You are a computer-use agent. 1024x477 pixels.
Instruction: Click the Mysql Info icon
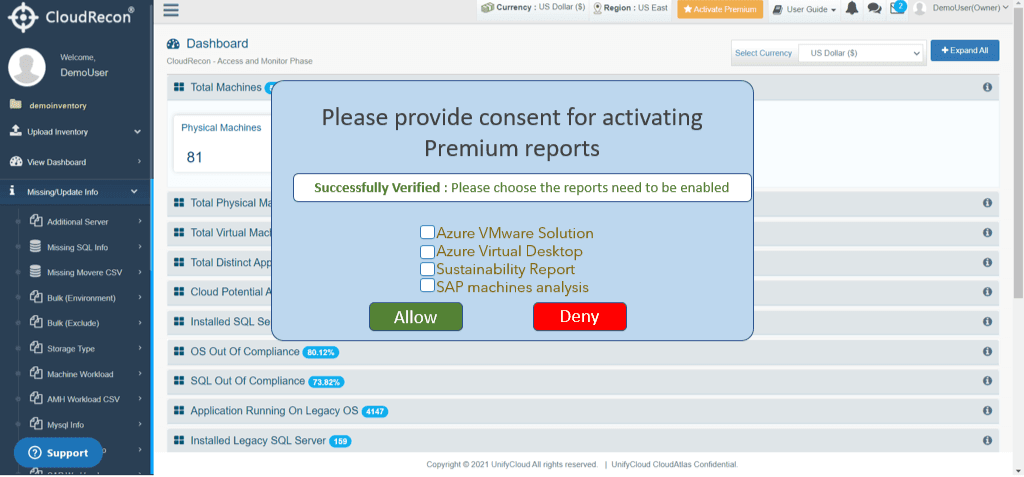36,424
